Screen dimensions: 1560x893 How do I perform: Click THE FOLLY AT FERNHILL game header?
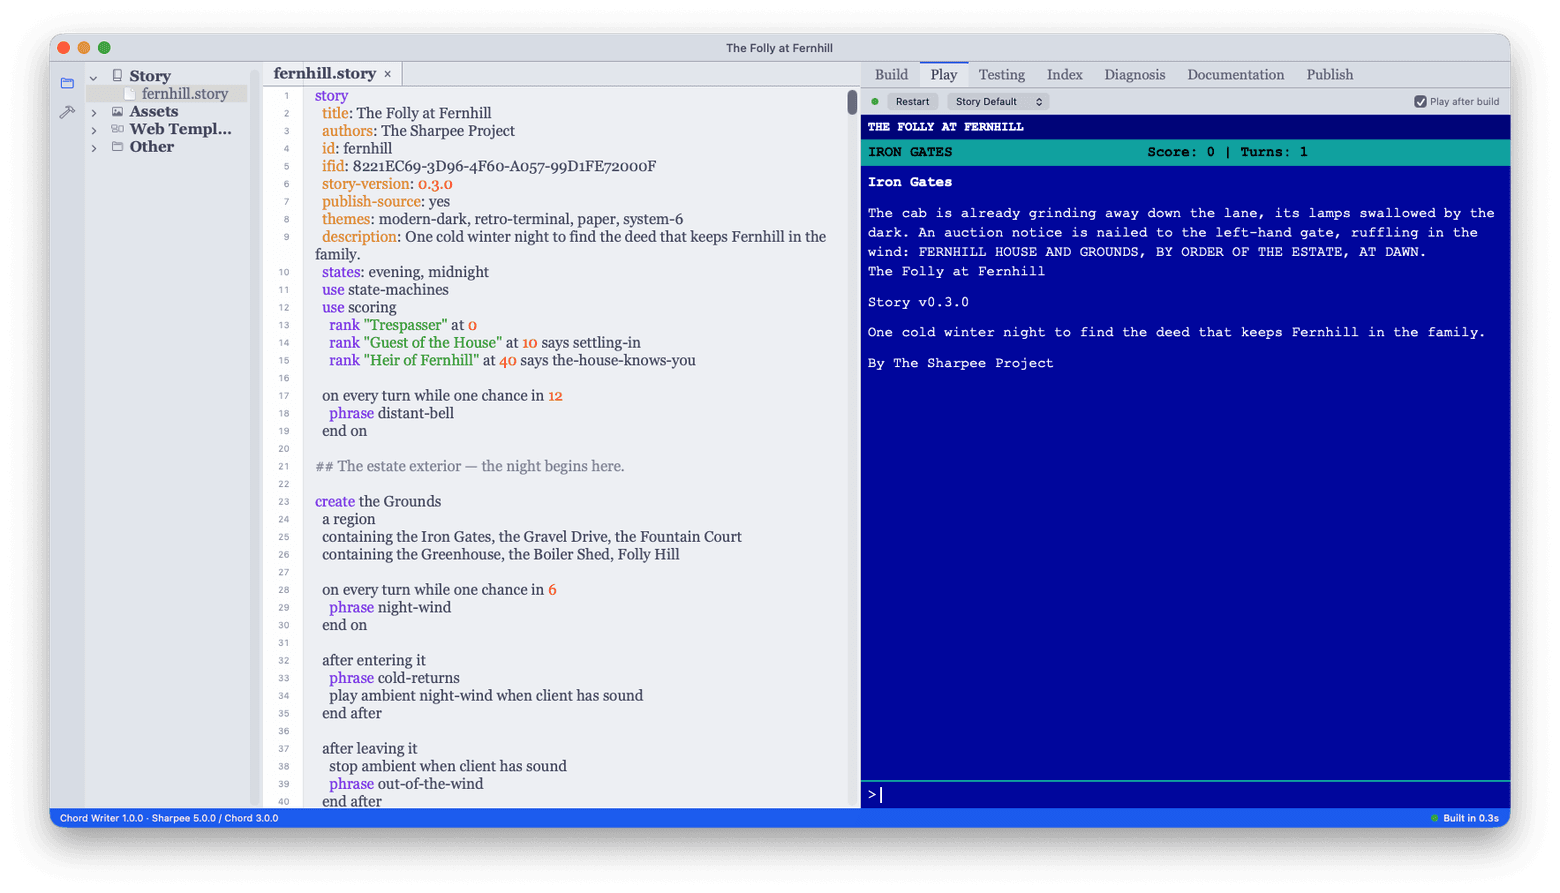pyautogui.click(x=945, y=127)
